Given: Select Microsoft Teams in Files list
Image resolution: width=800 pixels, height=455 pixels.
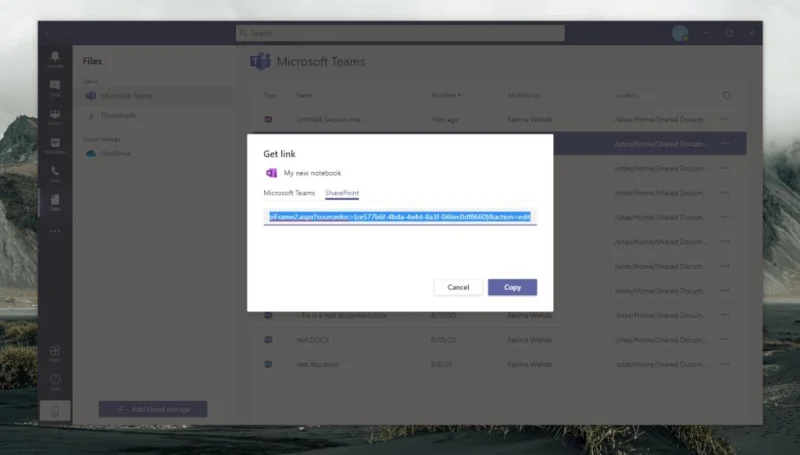Looking at the screenshot, I should coord(155,96).
